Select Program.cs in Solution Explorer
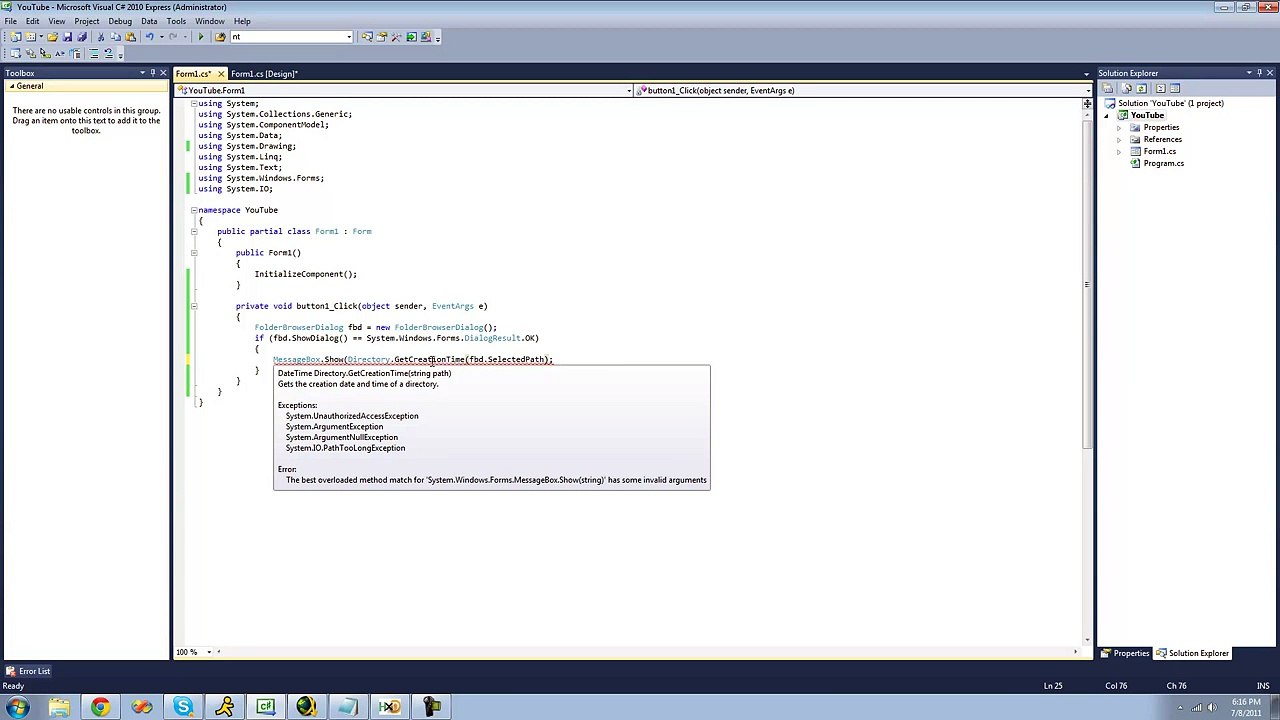This screenshot has width=1280, height=720. (1163, 164)
